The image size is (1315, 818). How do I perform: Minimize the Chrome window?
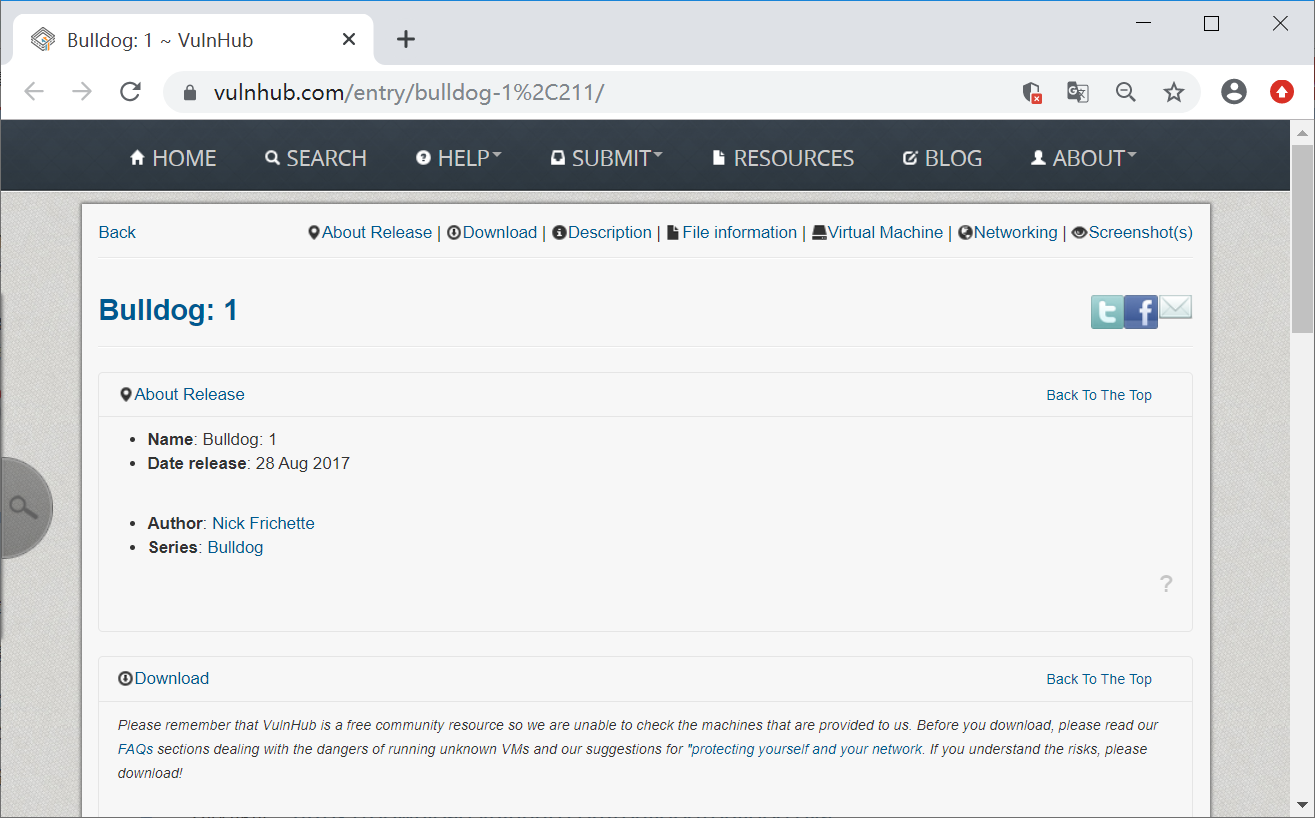[1144, 23]
